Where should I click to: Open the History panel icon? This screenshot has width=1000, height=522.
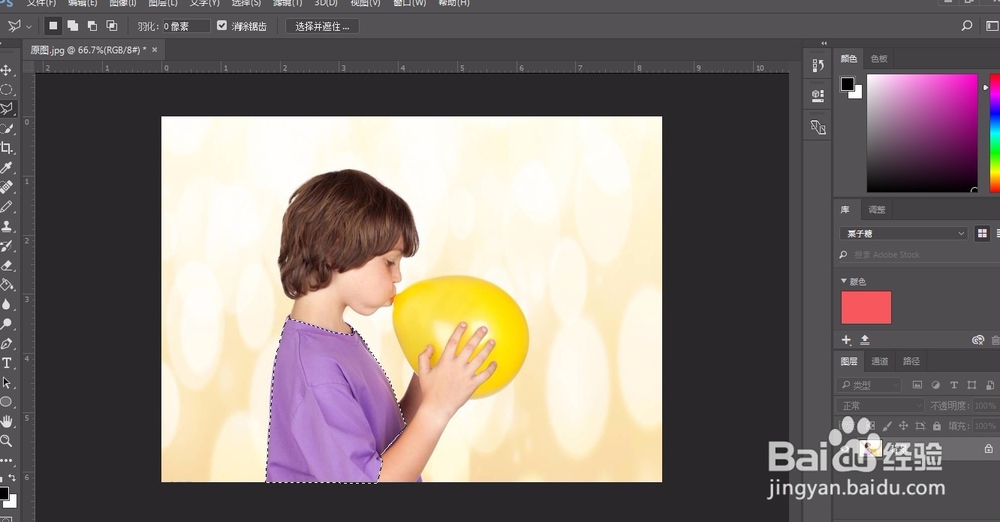tap(818, 66)
